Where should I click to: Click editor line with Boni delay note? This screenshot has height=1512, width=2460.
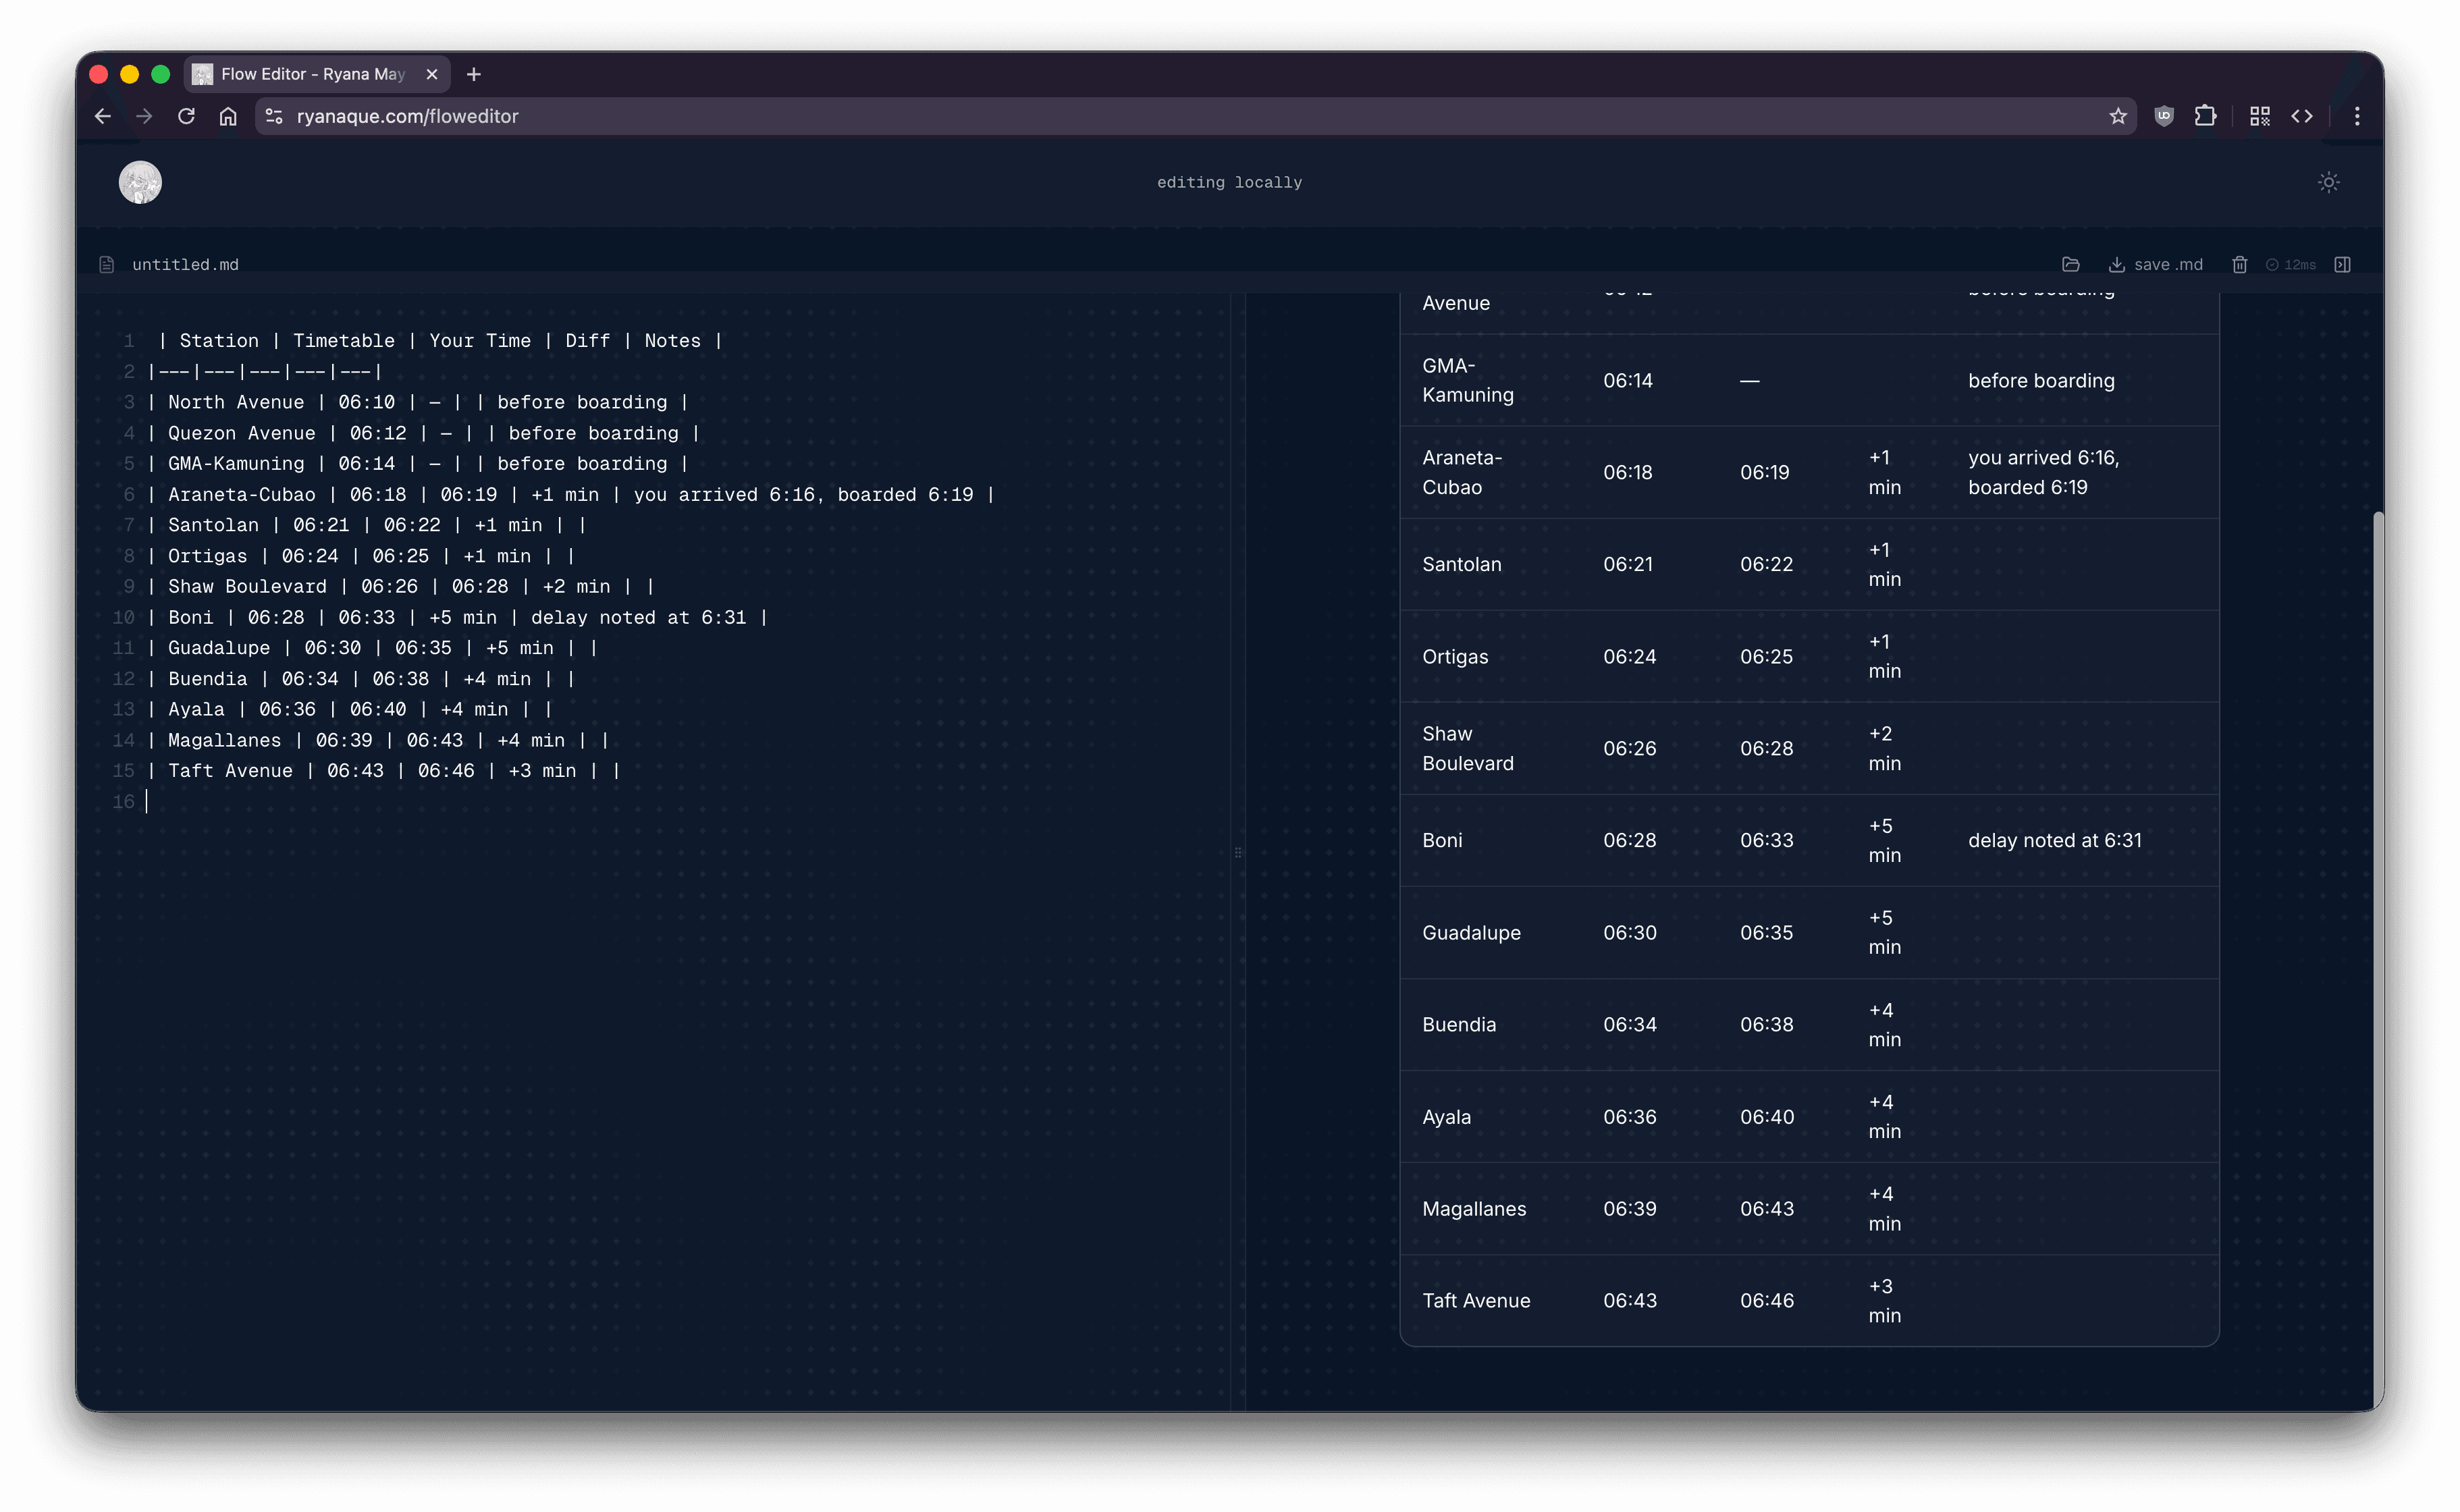point(458,618)
